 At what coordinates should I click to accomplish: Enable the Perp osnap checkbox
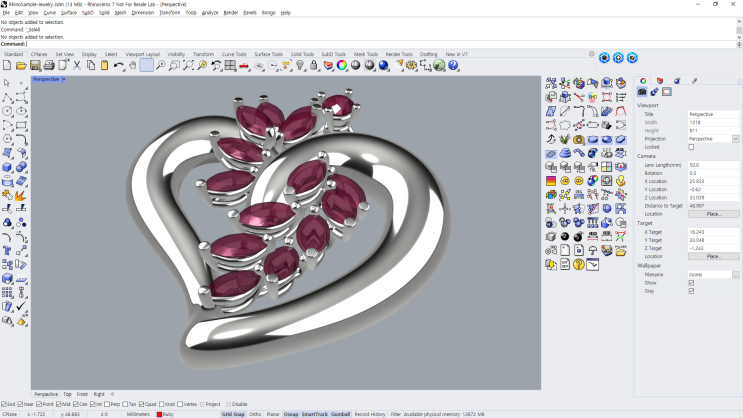tap(107, 404)
